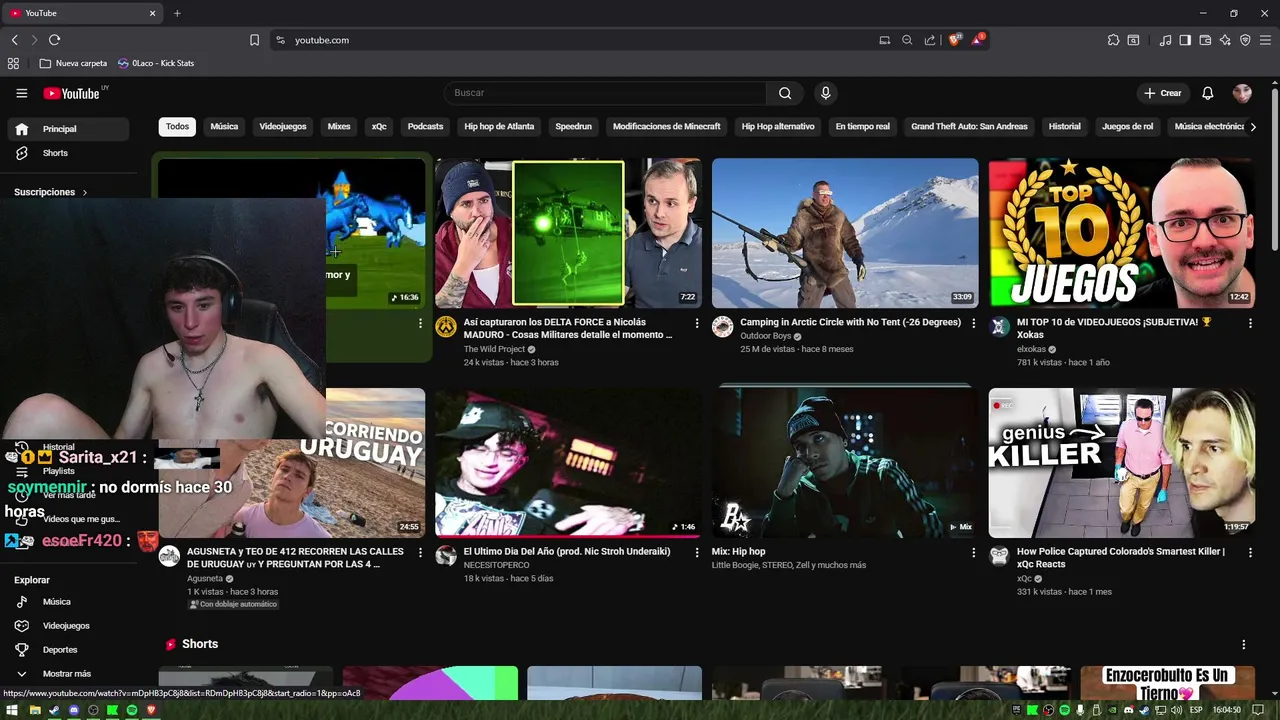Image resolution: width=1280 pixels, height=720 pixels.
Task: Open the notifications bell
Action: click(1208, 93)
